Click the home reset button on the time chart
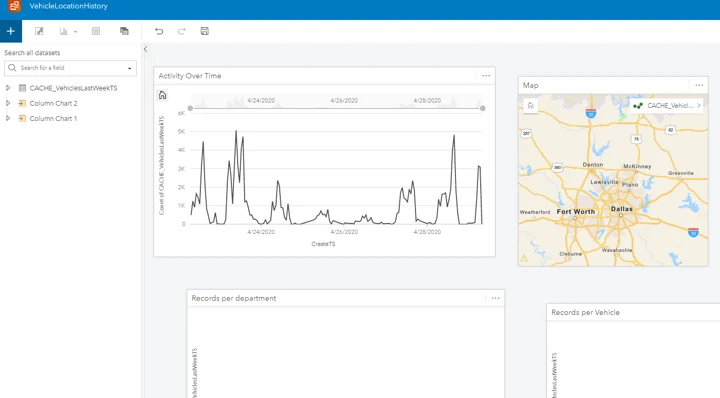Viewport: 720px width, 398px height. (x=163, y=95)
